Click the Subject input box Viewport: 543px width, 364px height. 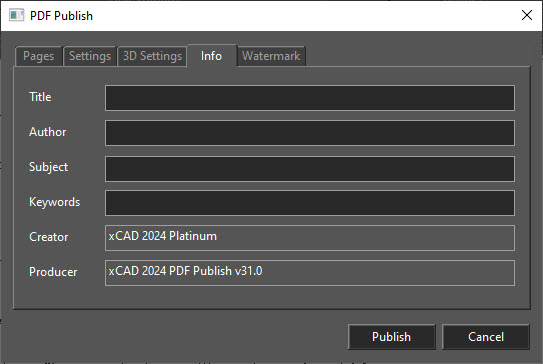[310, 169]
